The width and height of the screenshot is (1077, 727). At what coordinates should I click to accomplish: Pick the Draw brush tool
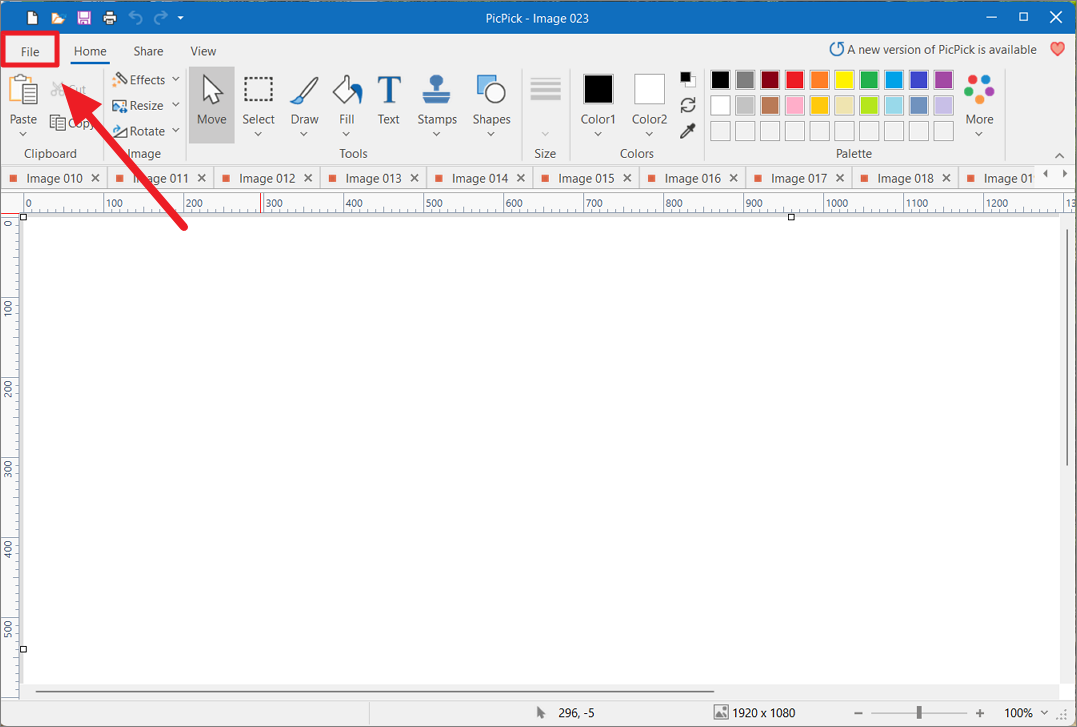point(304,100)
